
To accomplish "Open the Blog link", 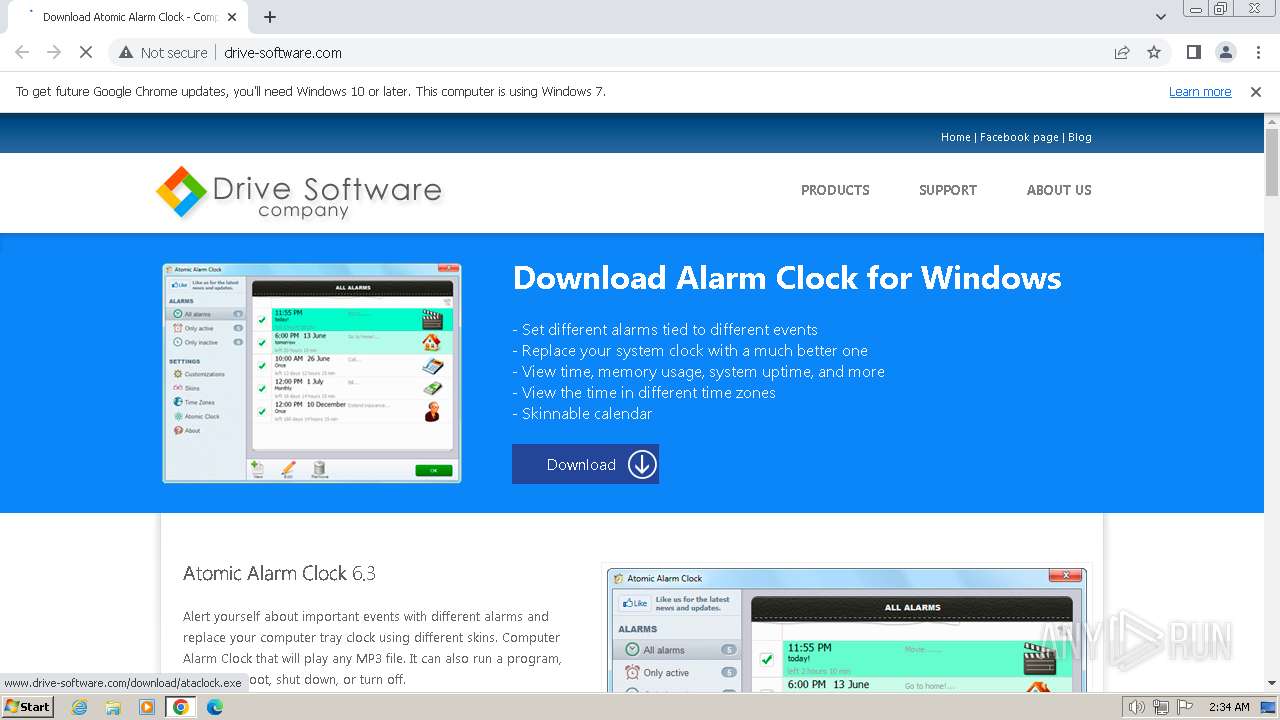I will [x=1080, y=137].
